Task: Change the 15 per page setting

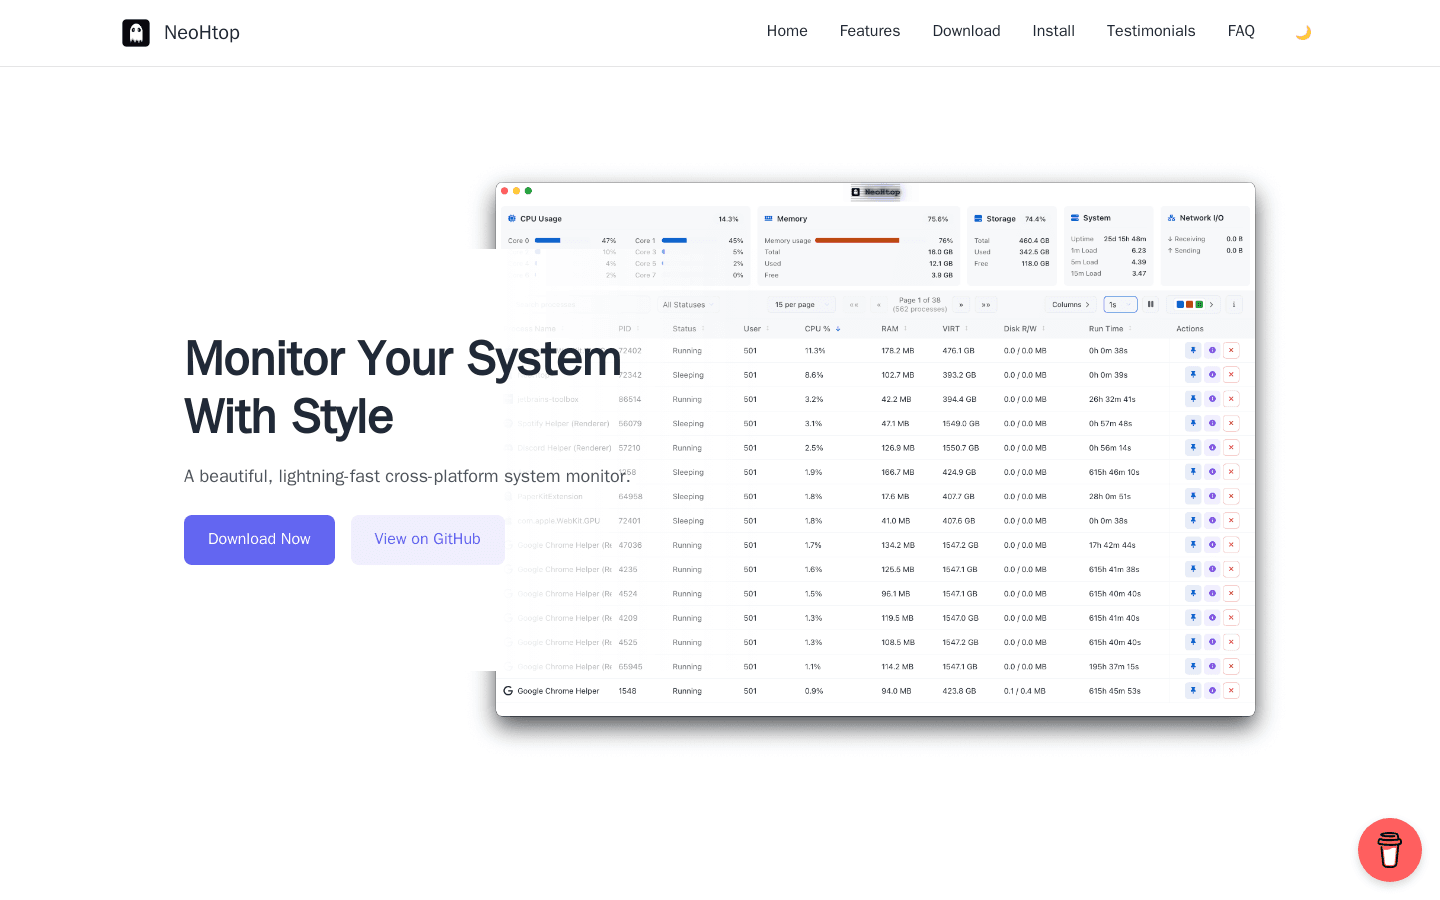Action: (800, 304)
